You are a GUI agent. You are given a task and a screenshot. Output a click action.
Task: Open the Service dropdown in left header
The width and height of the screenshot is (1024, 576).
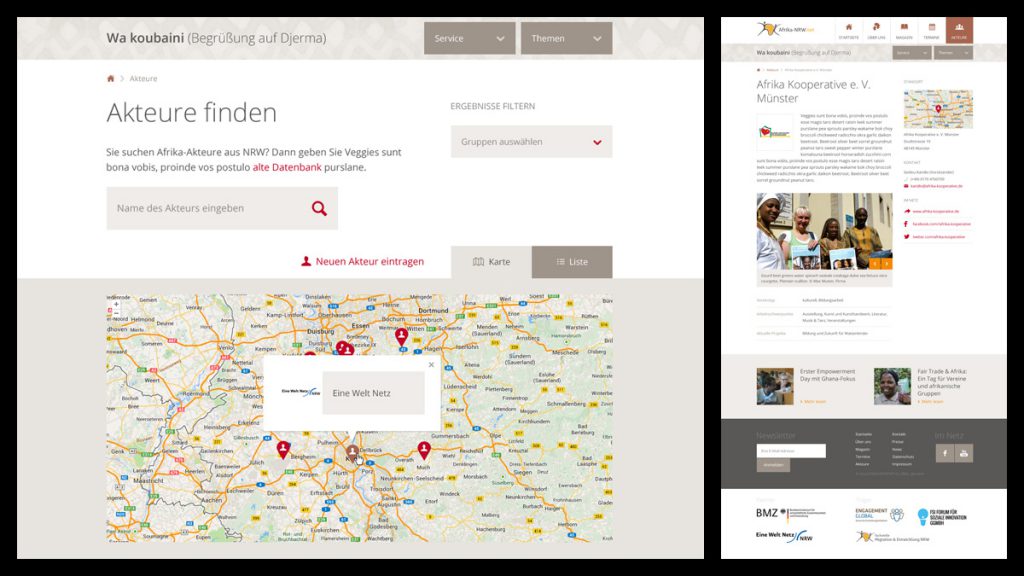click(470, 38)
